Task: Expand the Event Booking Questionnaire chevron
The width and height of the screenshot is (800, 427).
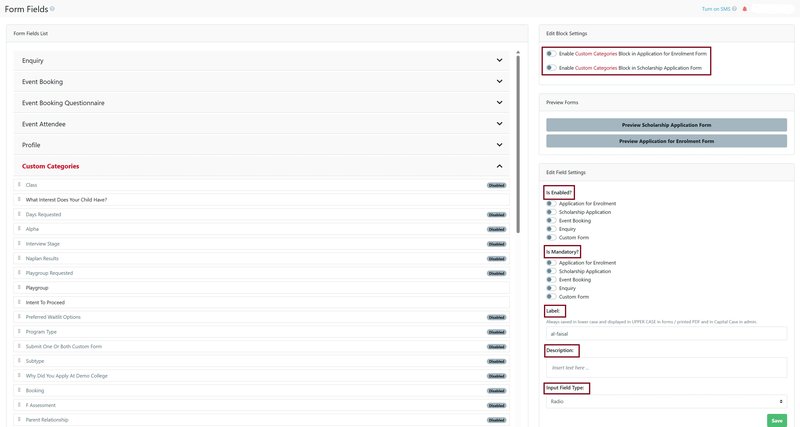Action: point(499,103)
